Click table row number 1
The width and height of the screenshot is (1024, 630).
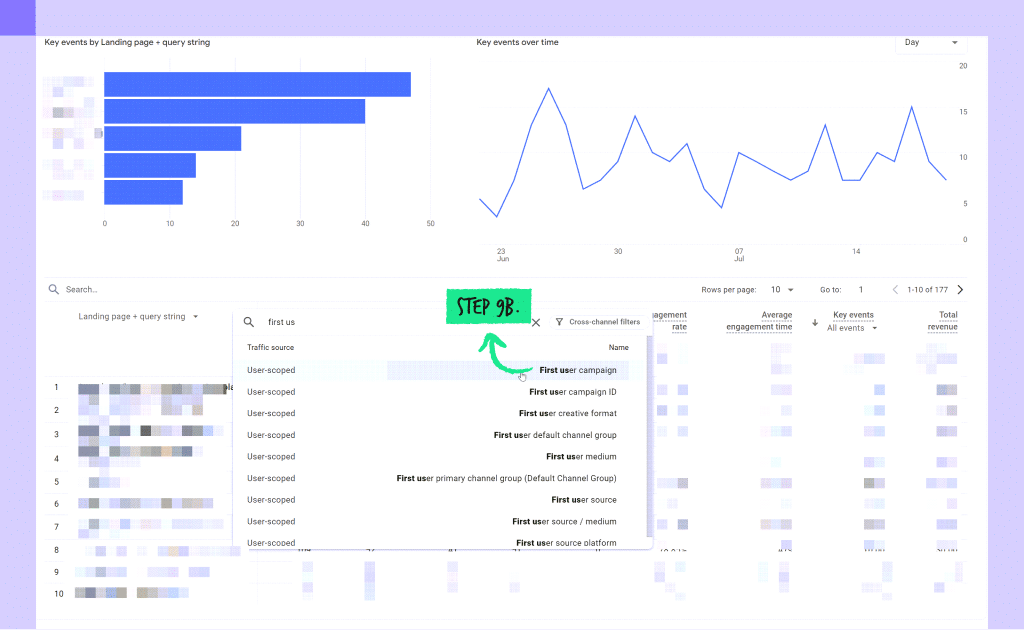[x=56, y=387]
